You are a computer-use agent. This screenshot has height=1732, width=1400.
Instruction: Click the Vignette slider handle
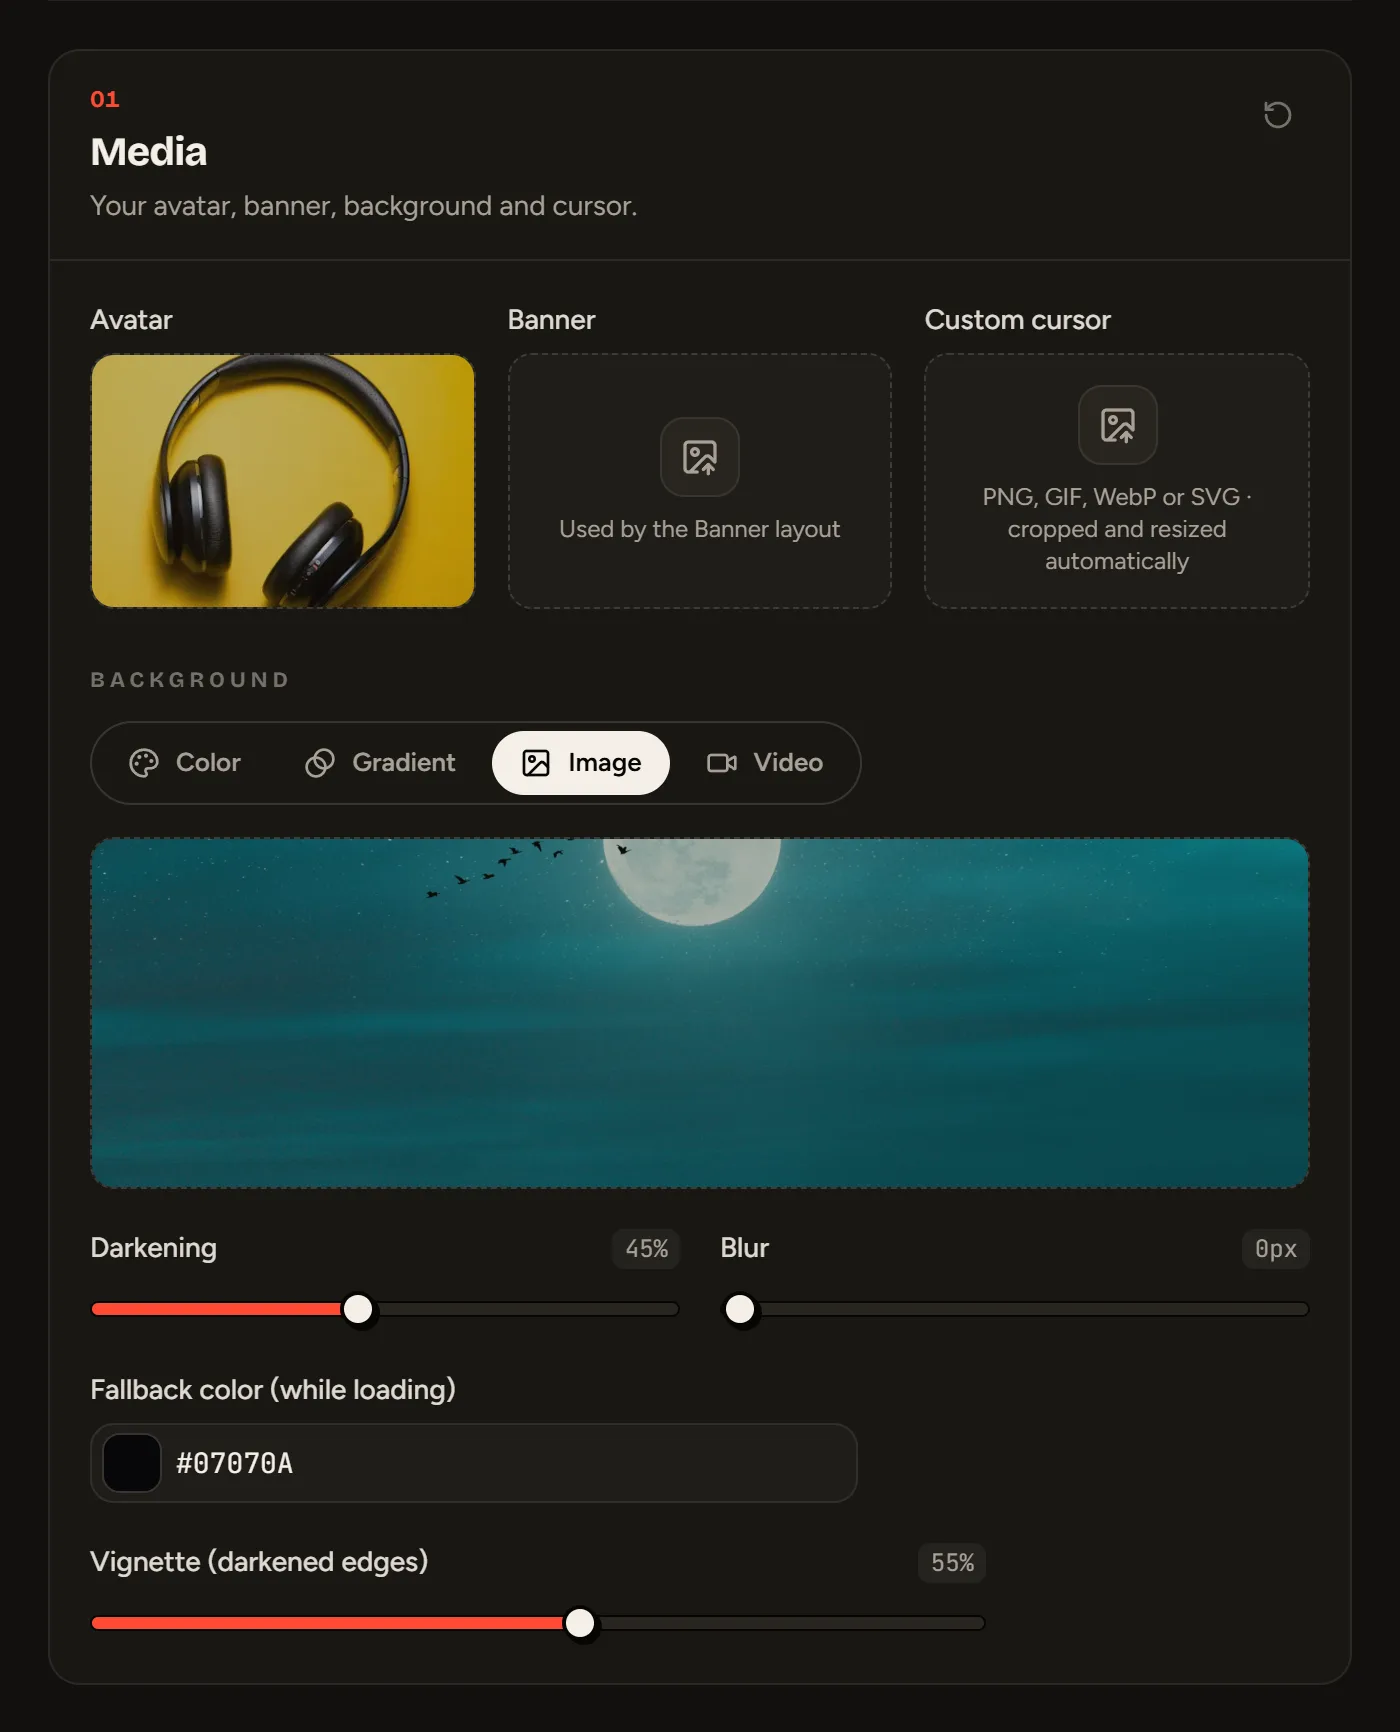(x=580, y=1623)
